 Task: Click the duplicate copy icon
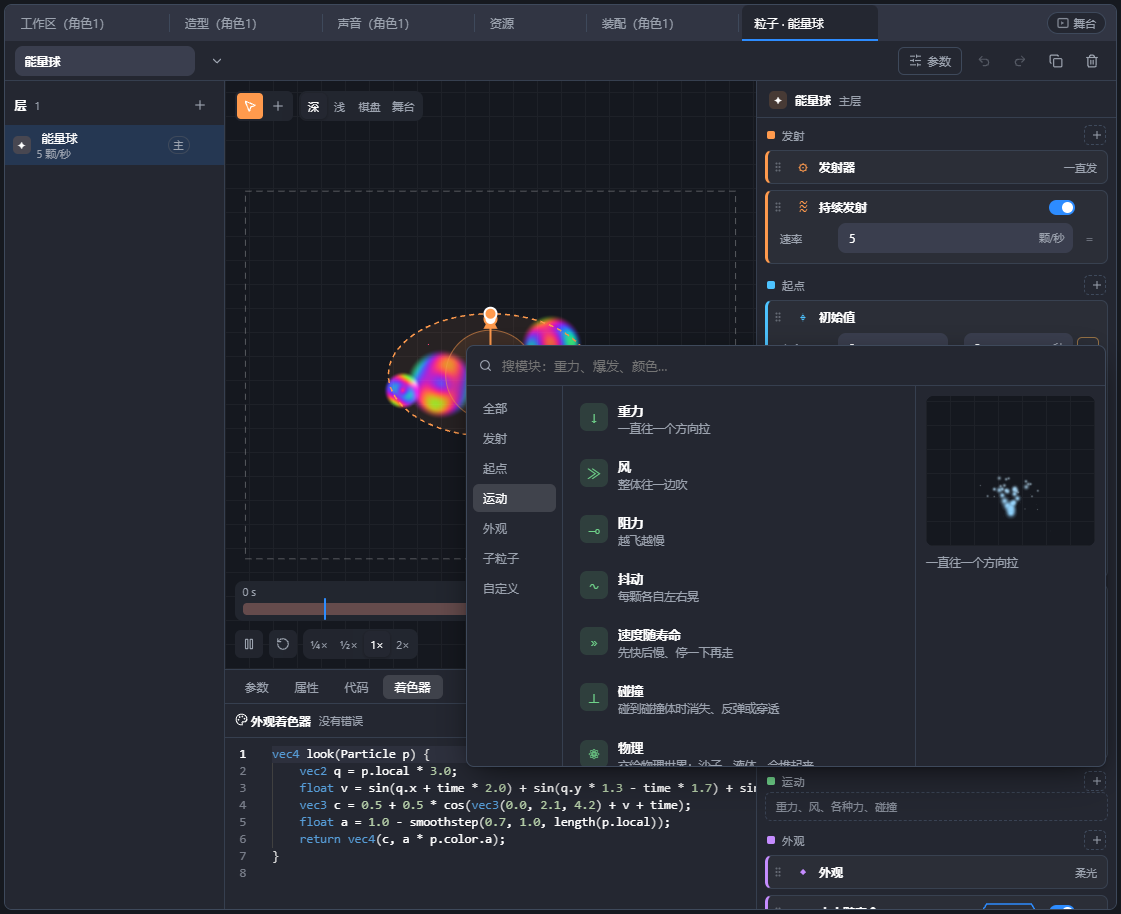click(1056, 62)
